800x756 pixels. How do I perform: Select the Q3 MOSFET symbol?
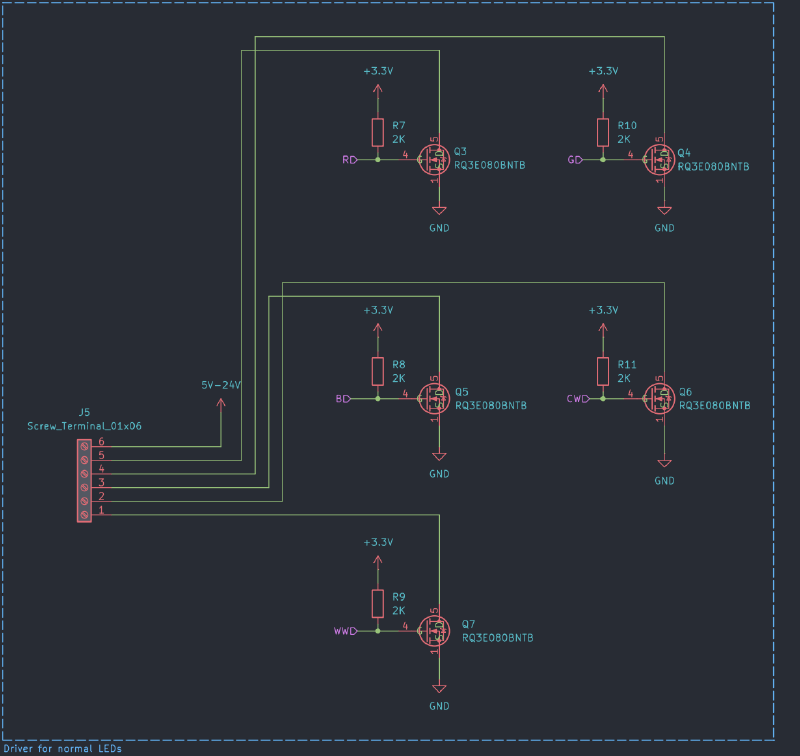[434, 160]
